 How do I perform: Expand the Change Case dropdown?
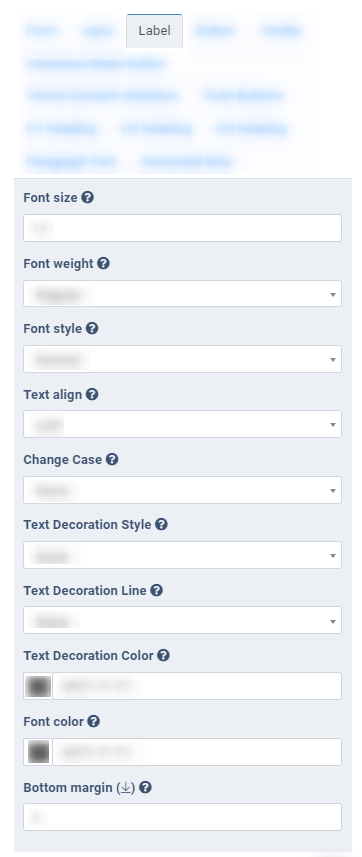click(x=183, y=490)
